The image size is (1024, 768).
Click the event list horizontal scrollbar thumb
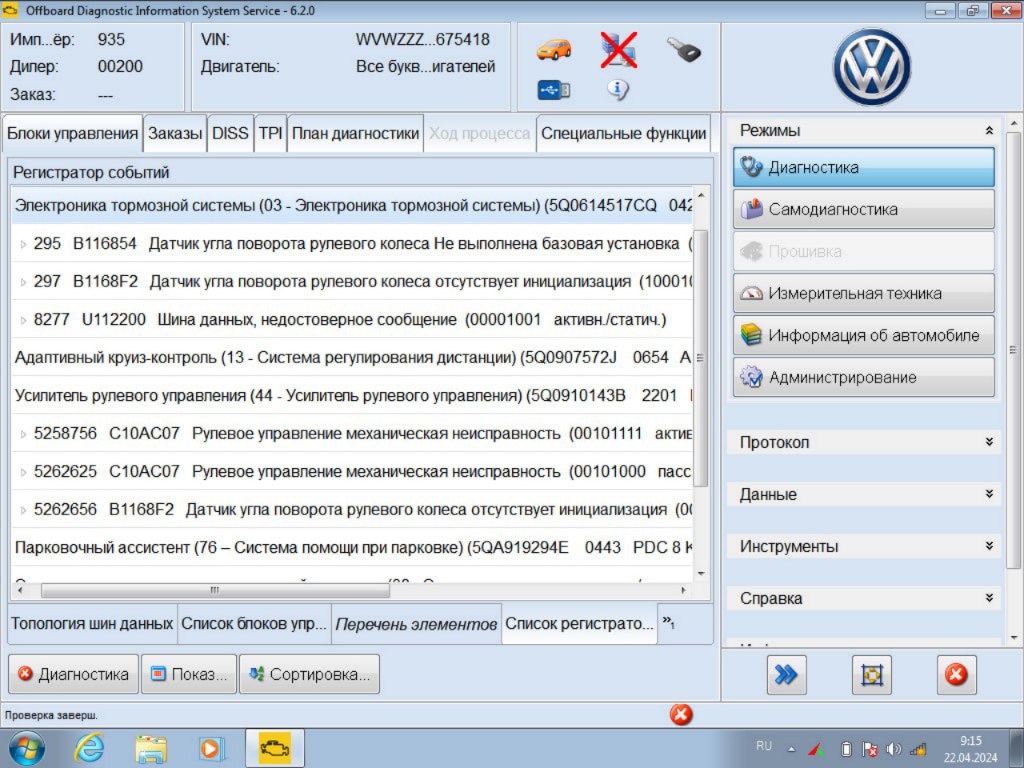216,590
